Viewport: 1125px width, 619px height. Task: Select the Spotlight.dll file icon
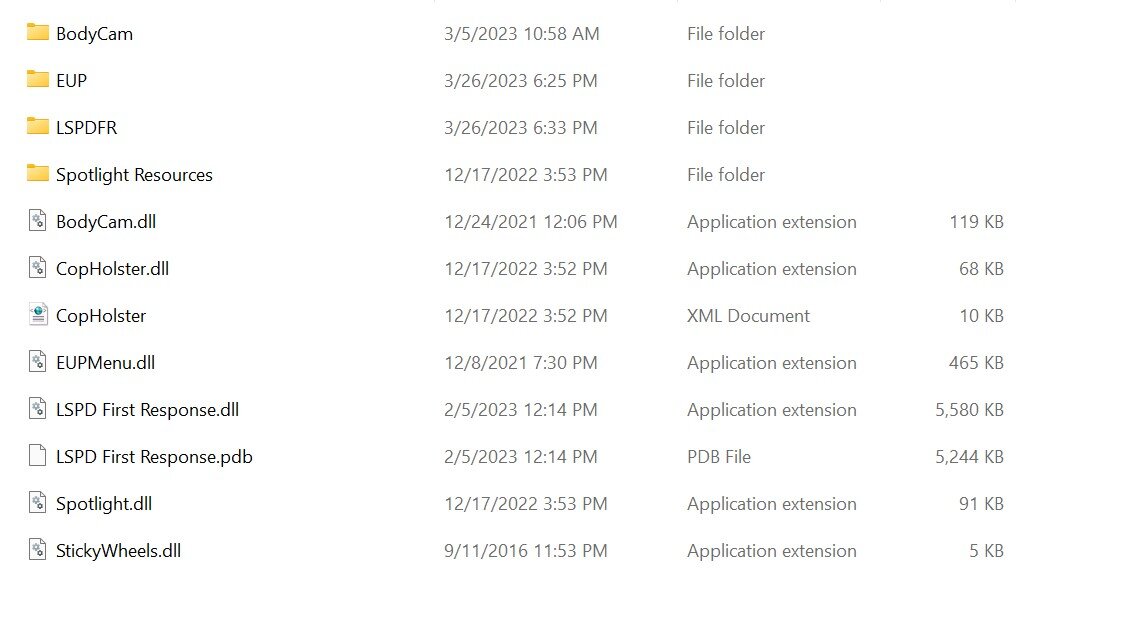[x=38, y=503]
